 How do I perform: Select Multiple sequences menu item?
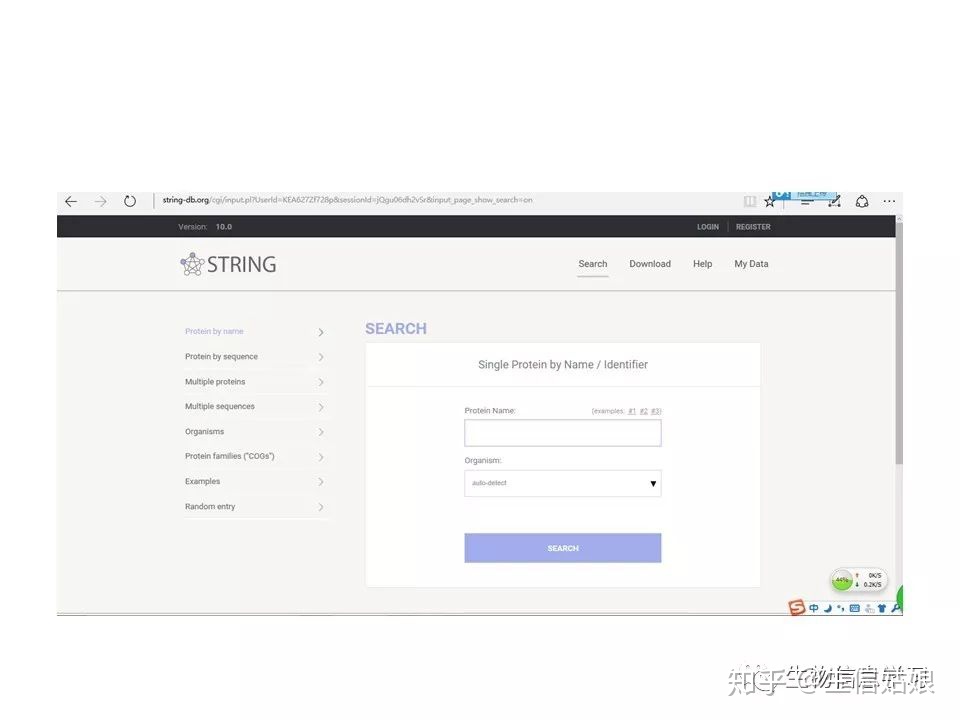pos(220,406)
